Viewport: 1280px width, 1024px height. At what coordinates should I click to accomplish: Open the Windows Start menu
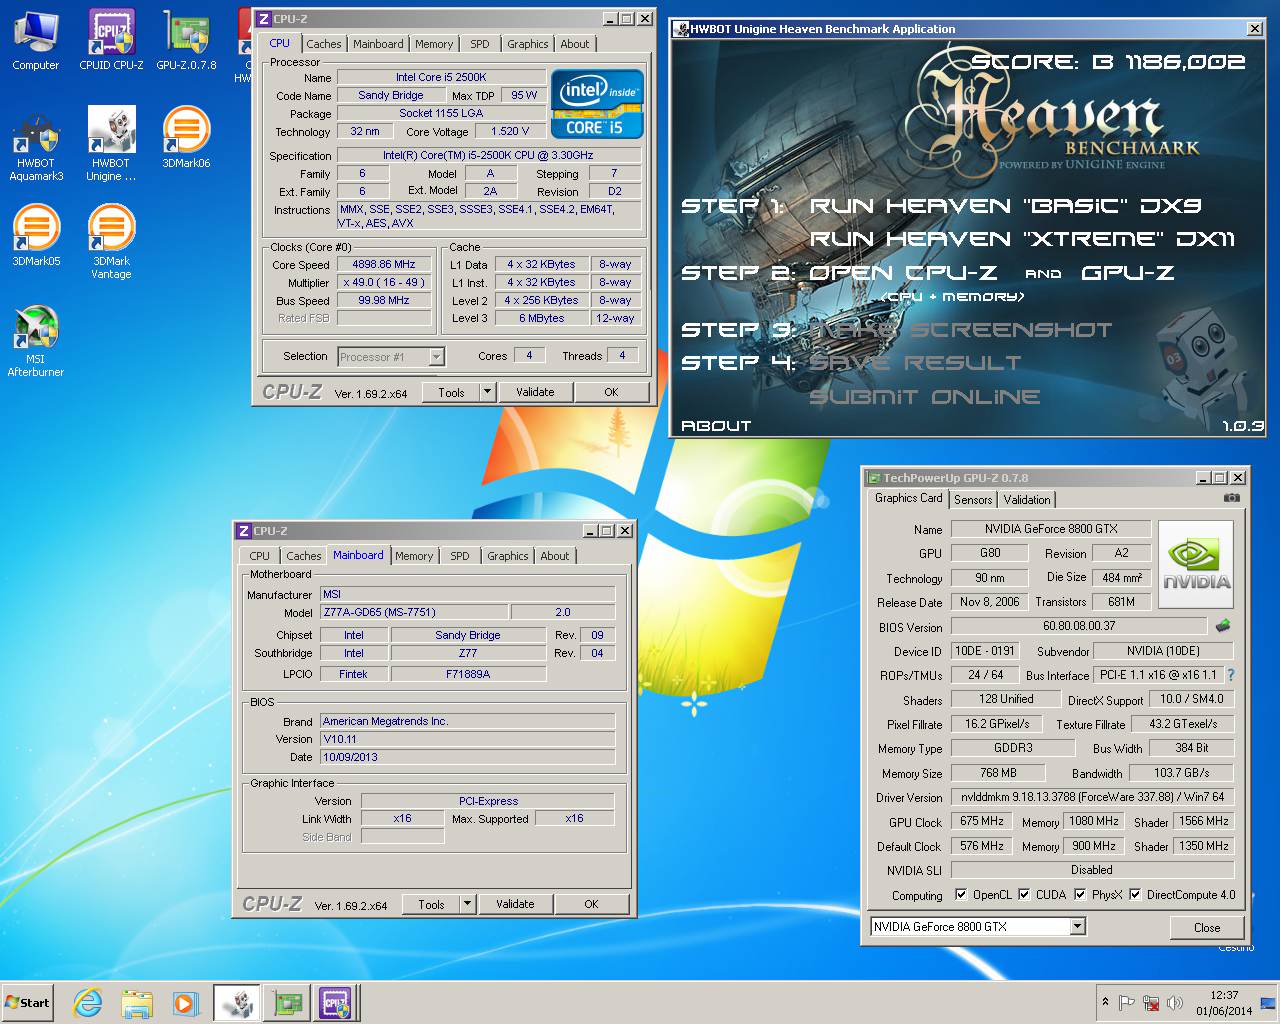coord(27,1002)
